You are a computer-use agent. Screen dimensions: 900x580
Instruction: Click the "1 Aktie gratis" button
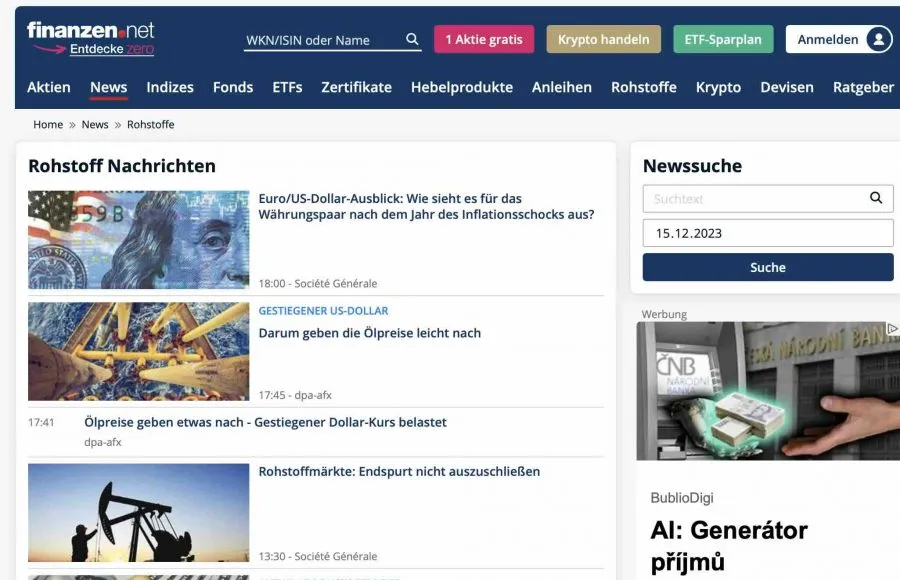[x=487, y=38]
